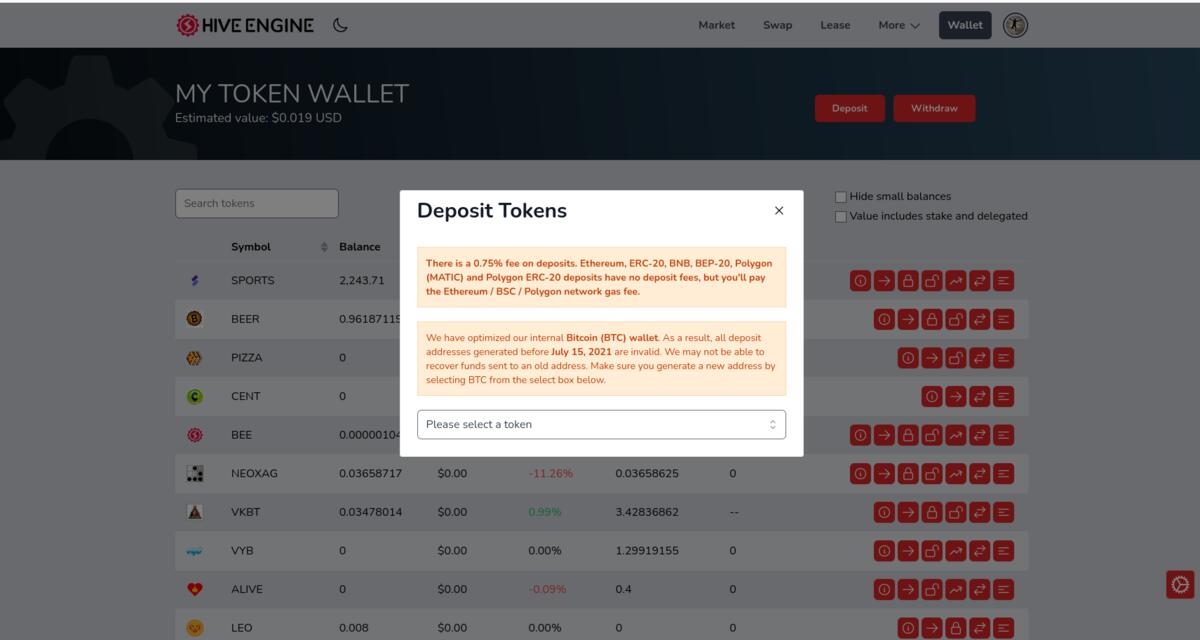Show info for PIZZA token
Image resolution: width=1200 pixels, height=640 pixels.
tap(908, 357)
